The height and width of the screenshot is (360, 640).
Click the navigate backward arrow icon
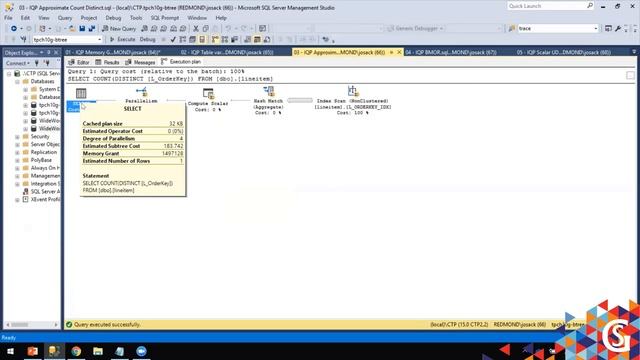(x=13, y=29)
